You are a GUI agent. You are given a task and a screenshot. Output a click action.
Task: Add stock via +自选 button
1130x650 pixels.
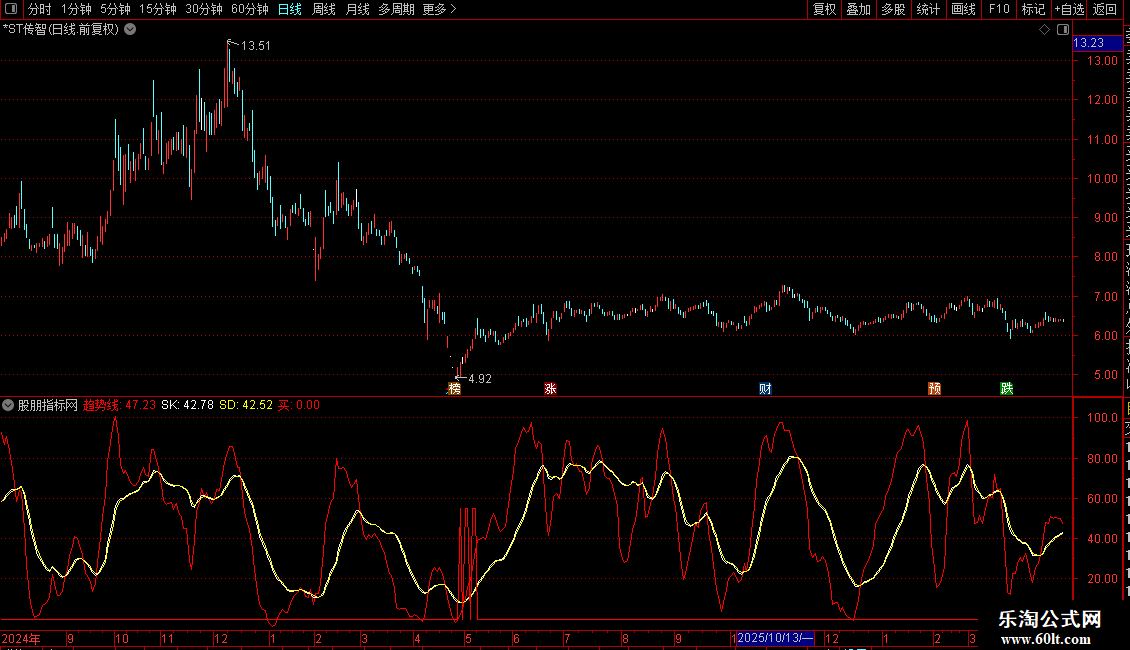(x=1069, y=9)
